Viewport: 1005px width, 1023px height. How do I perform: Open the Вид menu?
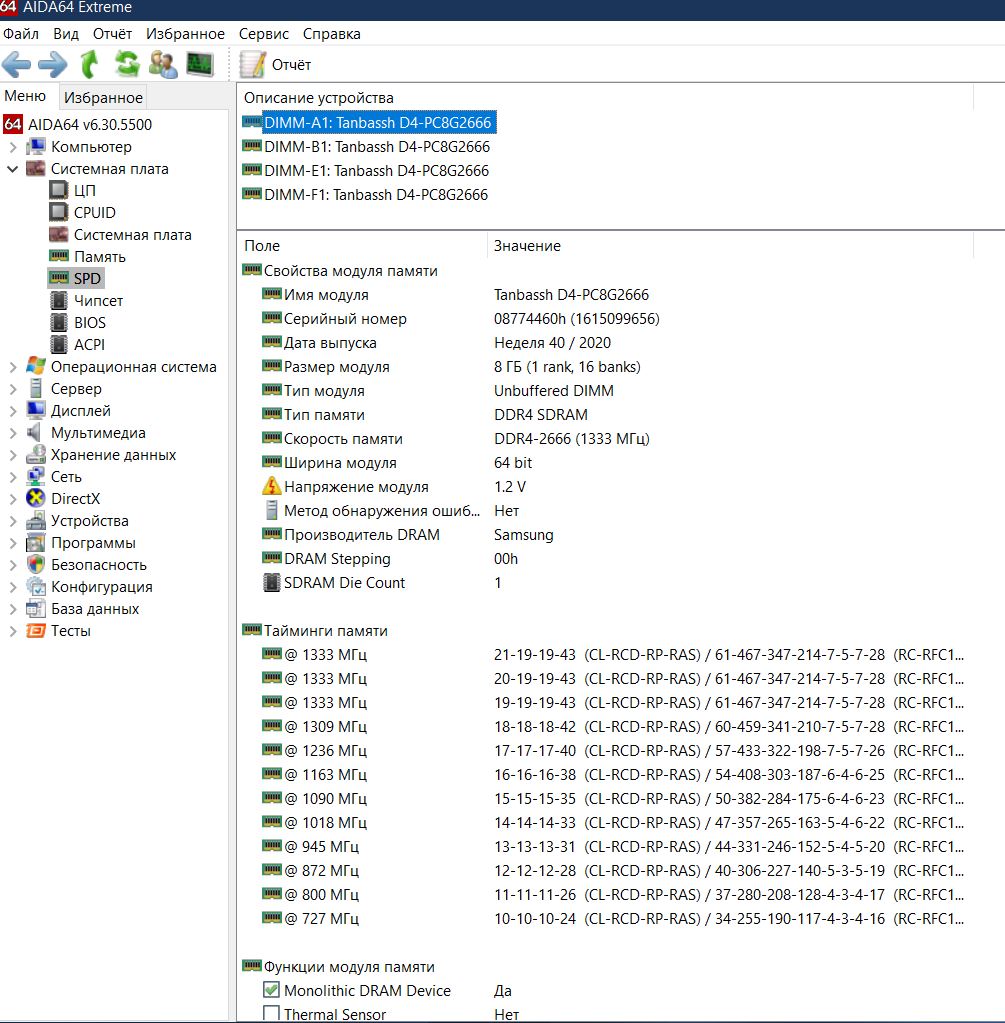(x=66, y=34)
